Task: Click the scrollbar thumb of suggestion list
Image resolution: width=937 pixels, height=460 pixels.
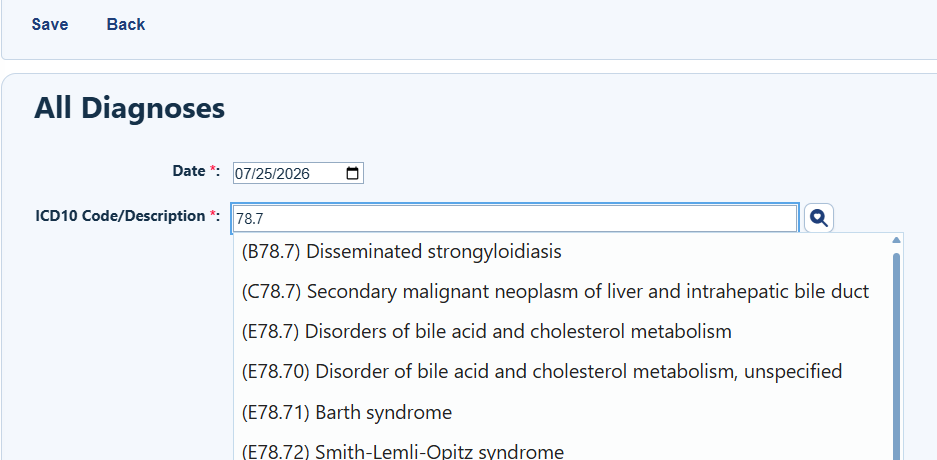Action: [896, 356]
